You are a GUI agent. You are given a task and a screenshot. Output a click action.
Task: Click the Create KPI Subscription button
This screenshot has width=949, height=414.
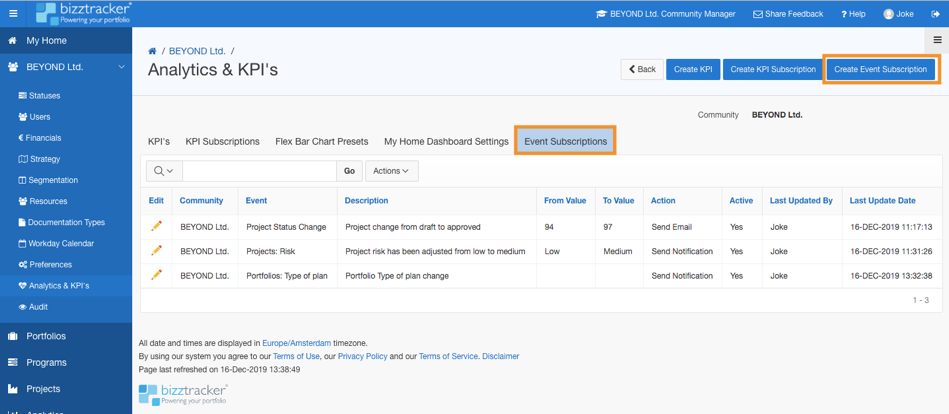(x=773, y=70)
